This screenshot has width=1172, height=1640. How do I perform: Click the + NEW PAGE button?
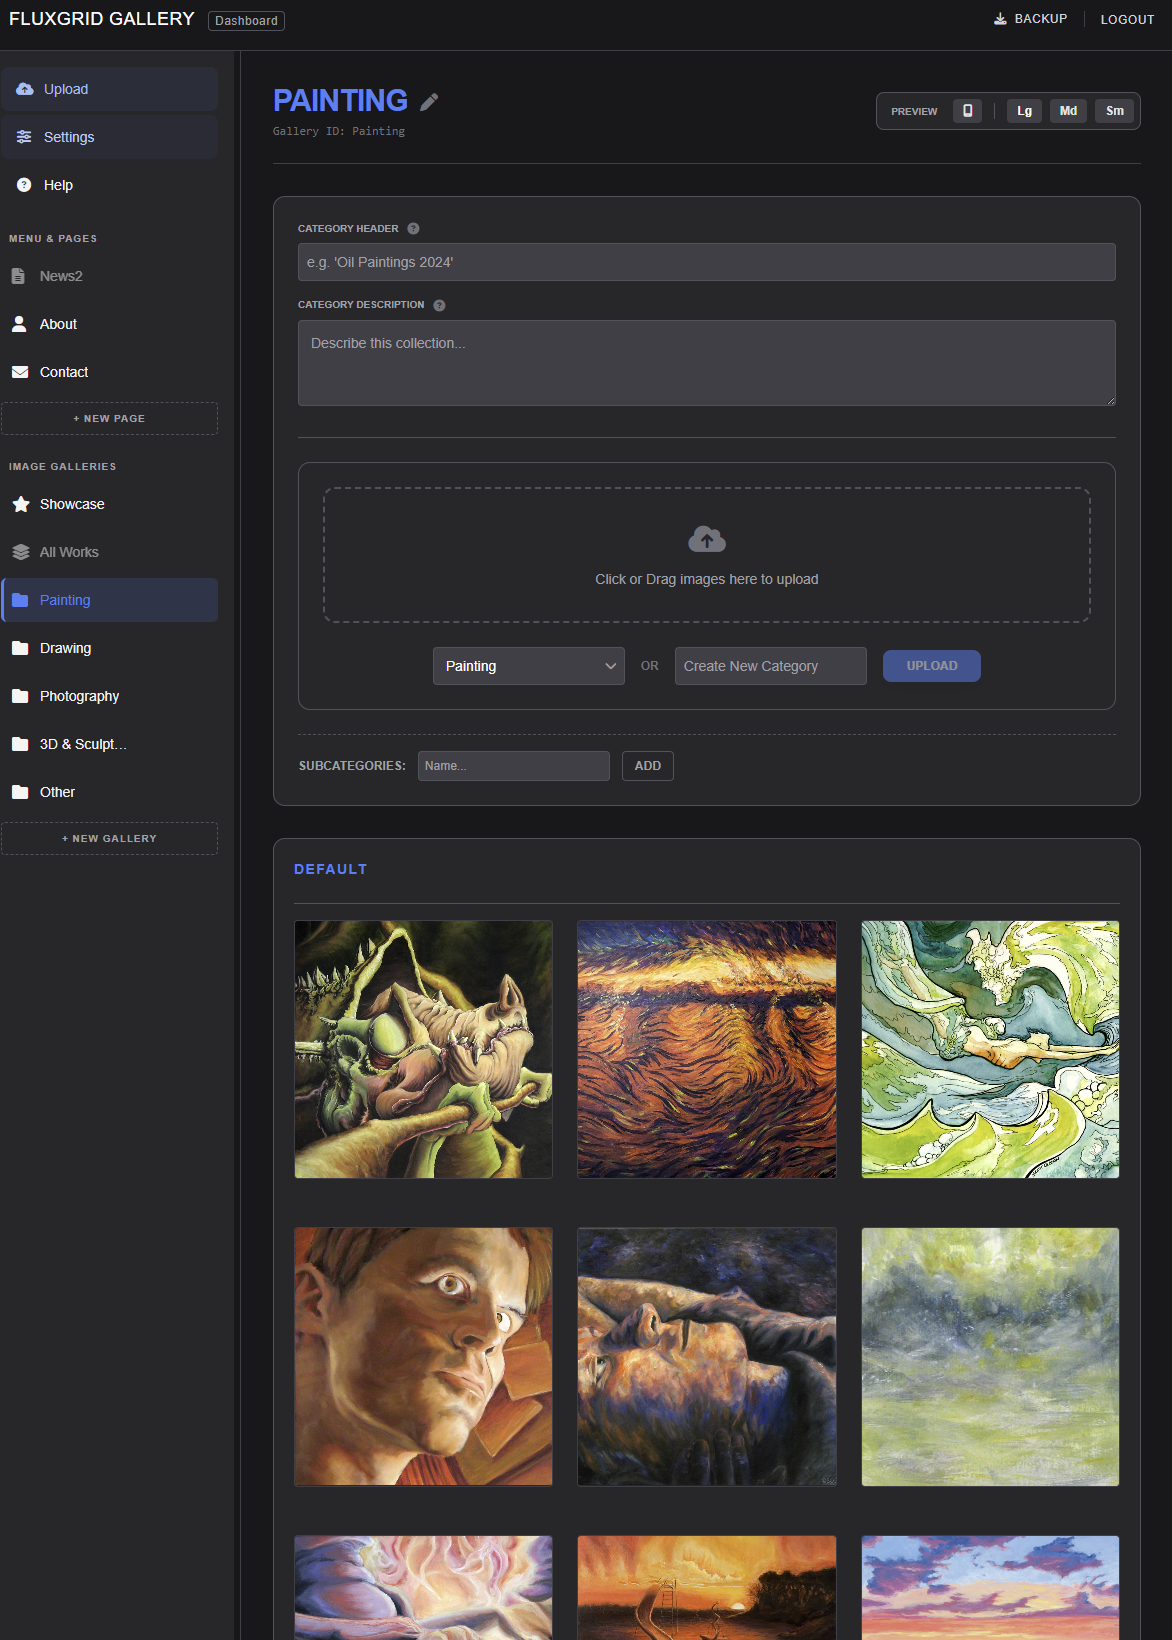point(109,418)
